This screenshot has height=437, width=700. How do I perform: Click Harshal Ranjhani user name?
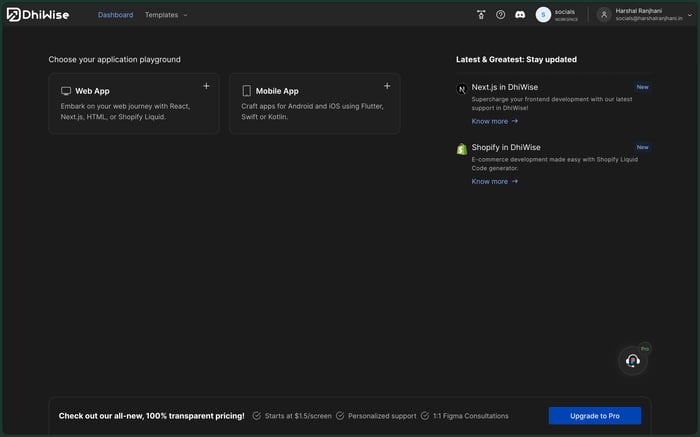click(638, 11)
